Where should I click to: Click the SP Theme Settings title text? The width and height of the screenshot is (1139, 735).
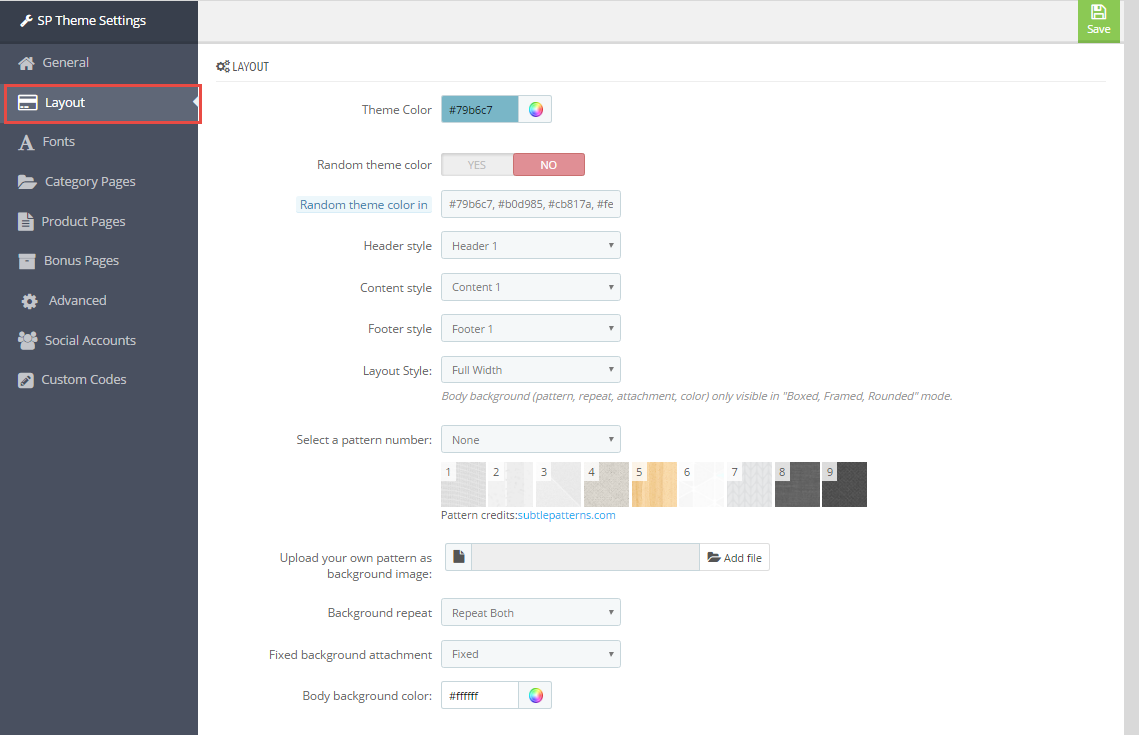pyautogui.click(x=92, y=20)
